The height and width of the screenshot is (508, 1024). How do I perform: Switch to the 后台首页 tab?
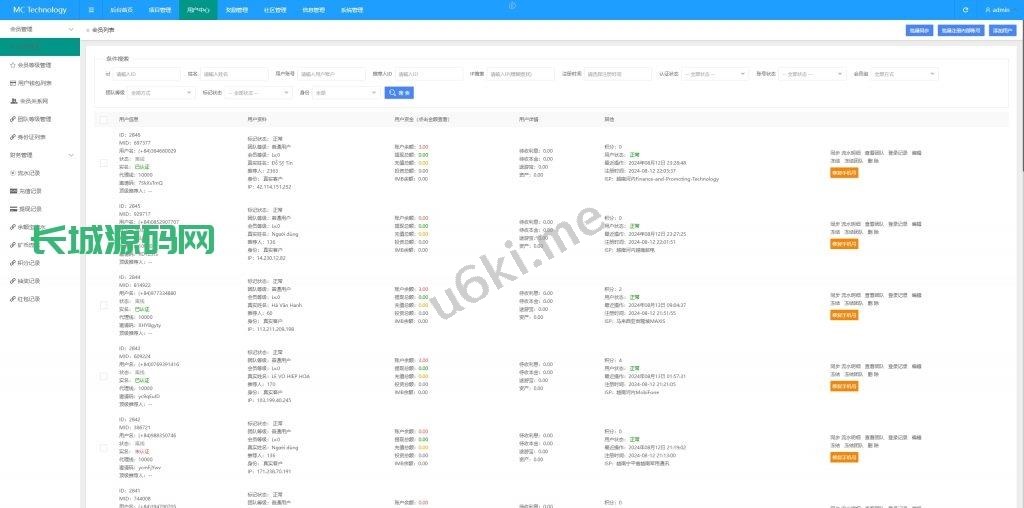[x=121, y=10]
